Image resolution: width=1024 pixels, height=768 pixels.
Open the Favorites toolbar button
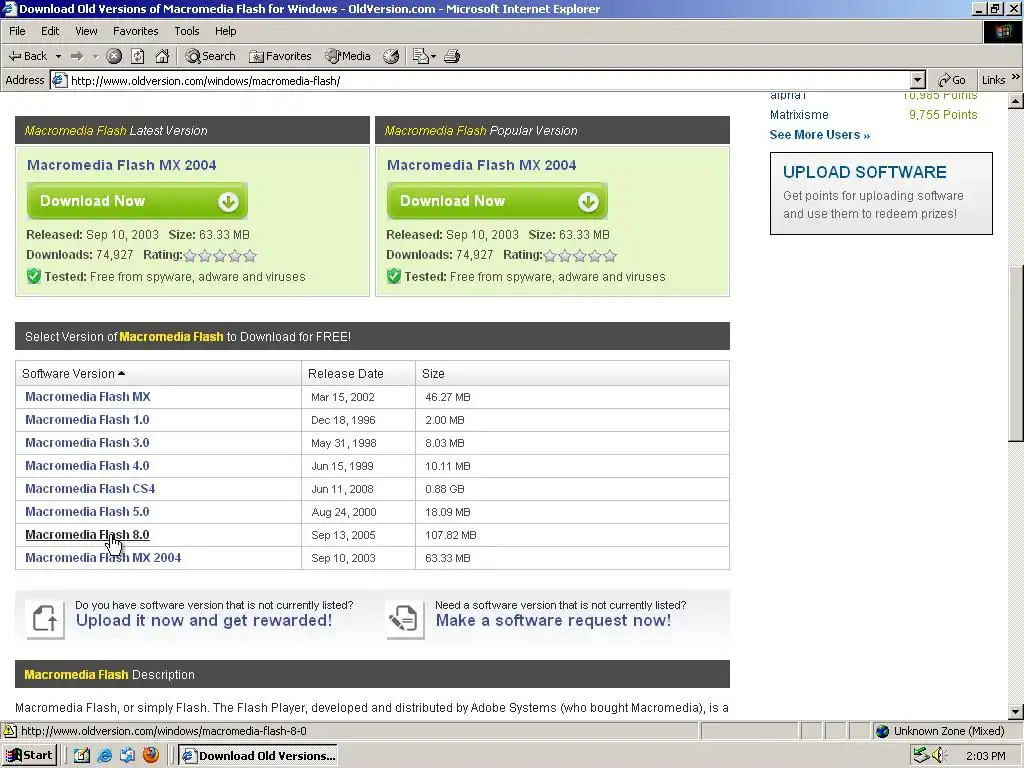tap(280, 56)
